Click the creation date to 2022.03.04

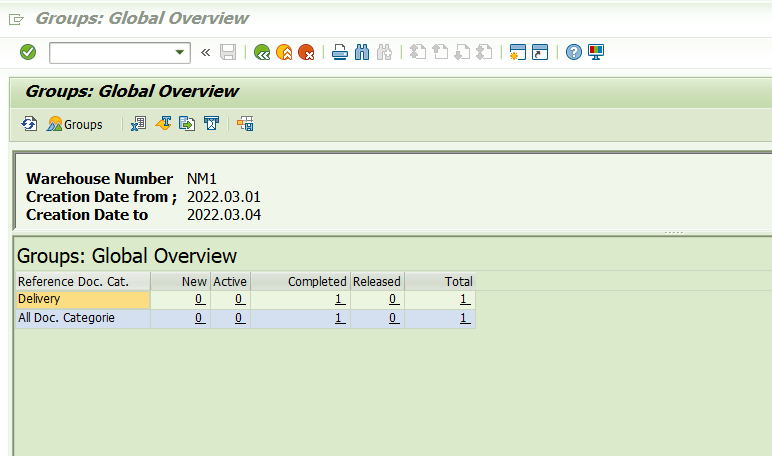224,215
